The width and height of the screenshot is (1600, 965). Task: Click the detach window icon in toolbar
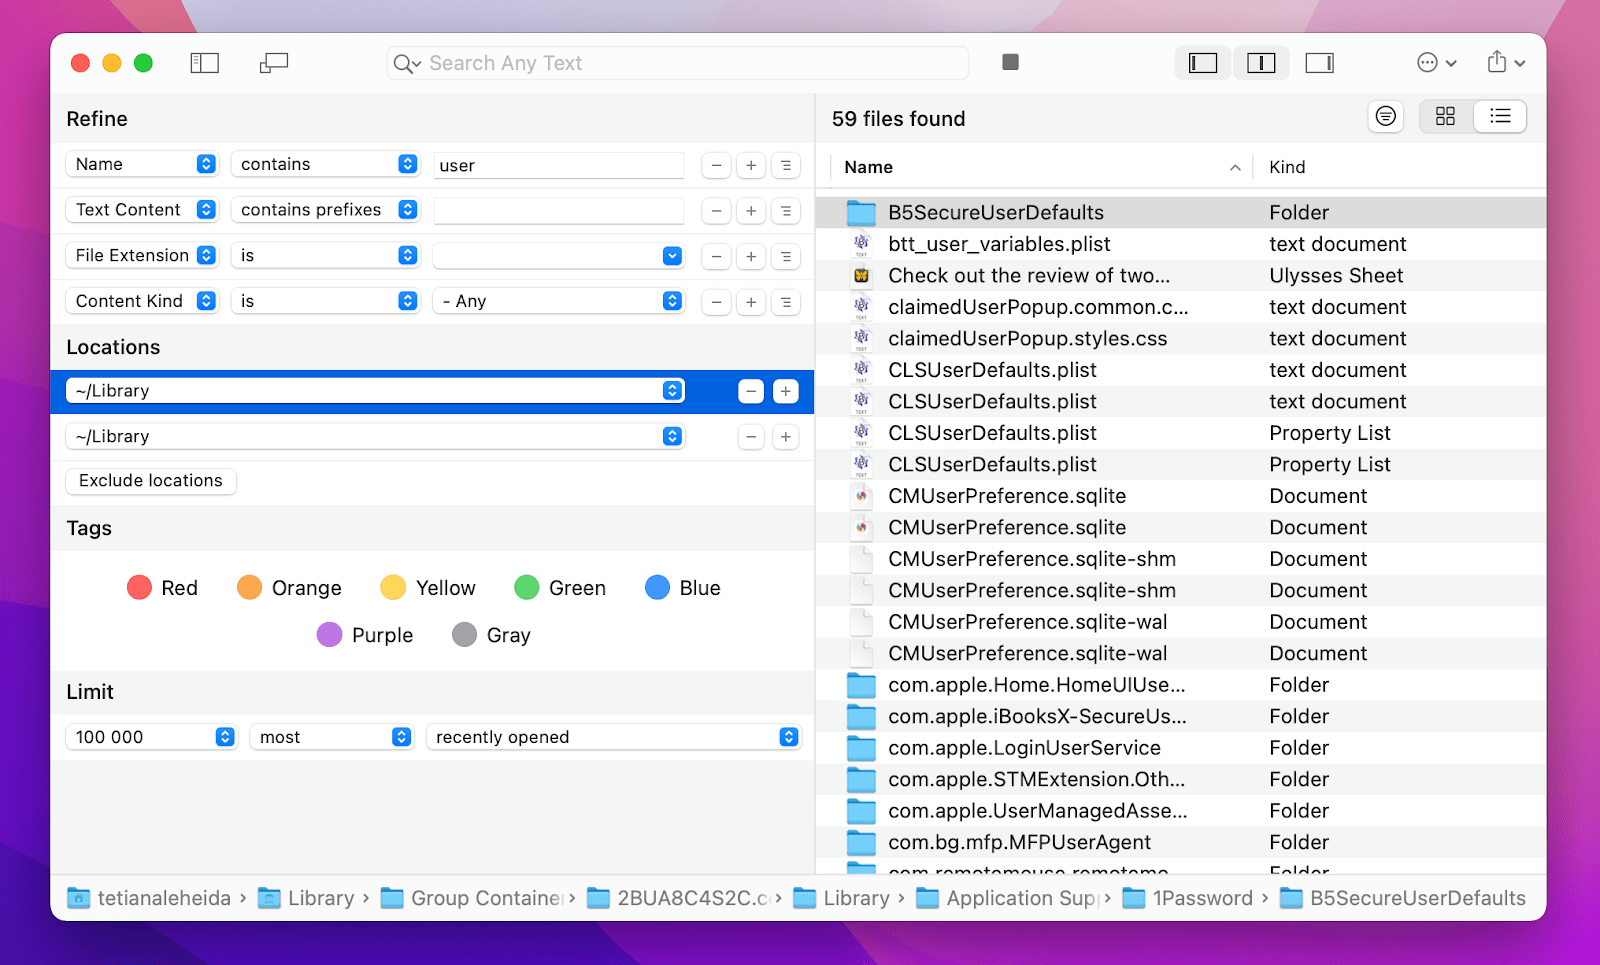(273, 62)
